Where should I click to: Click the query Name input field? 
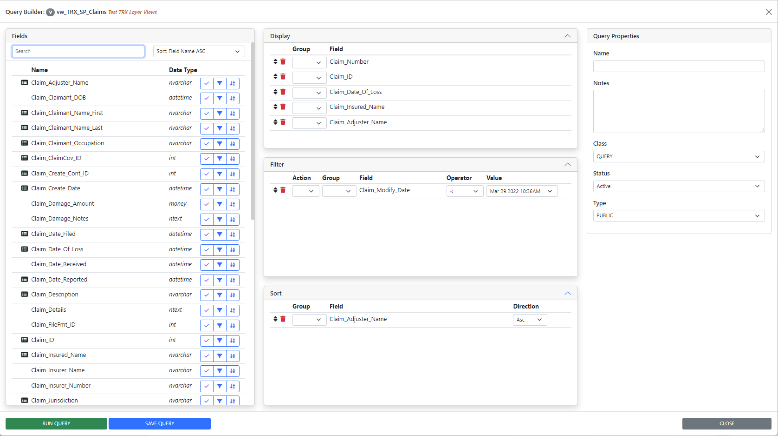678,66
